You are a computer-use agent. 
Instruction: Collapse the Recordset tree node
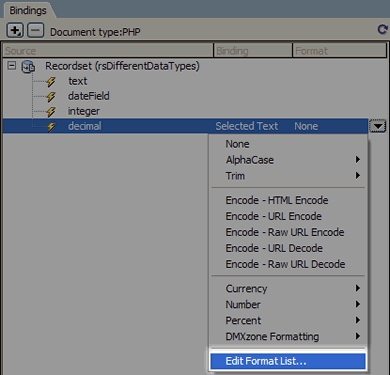click(x=12, y=66)
